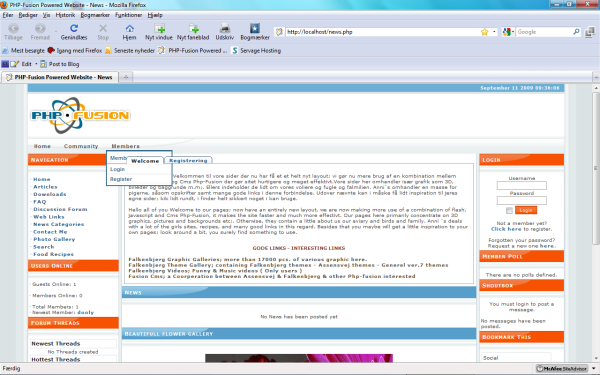Click the orange Login button
Image resolution: width=600 pixels, height=375 pixels.
[x=526, y=210]
